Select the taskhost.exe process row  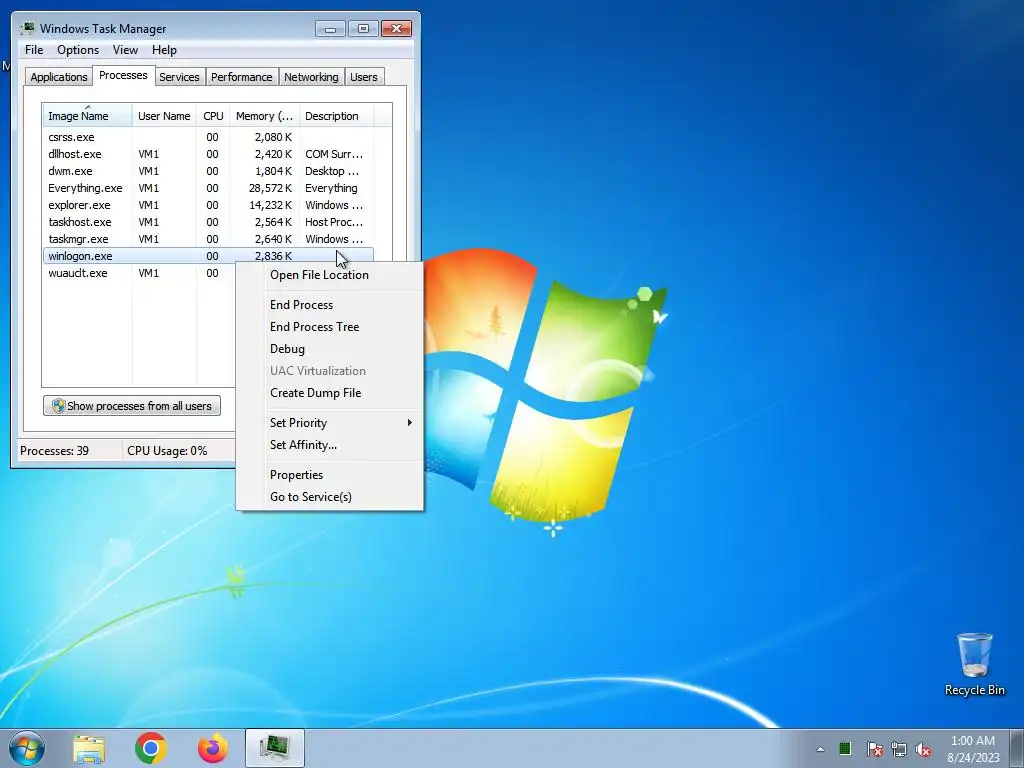click(208, 222)
